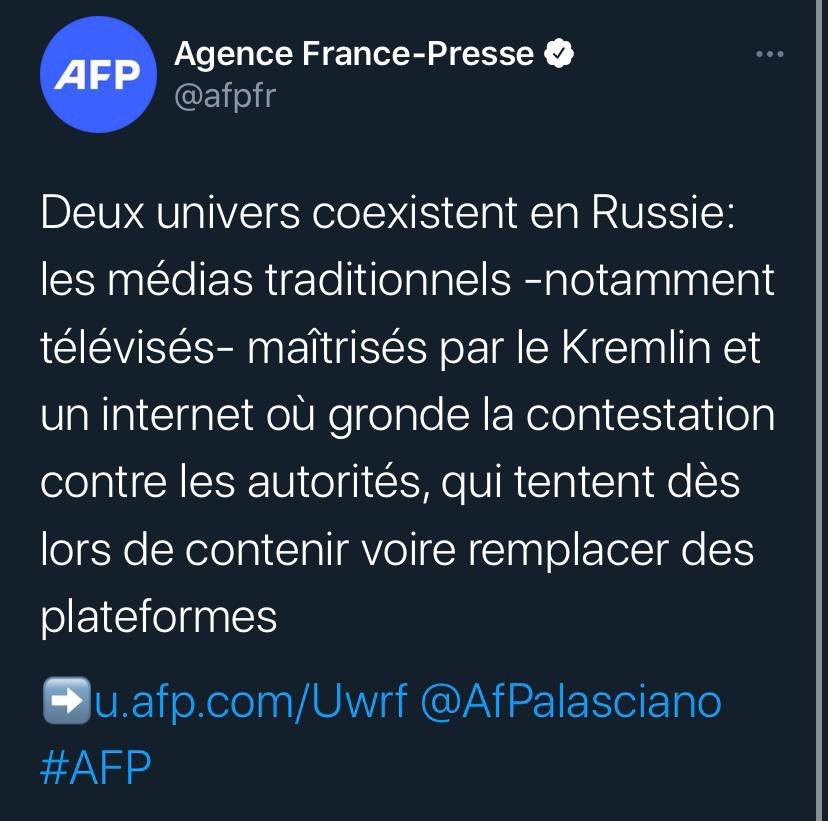This screenshot has width=828, height=821.
Task: Open the three-dot more options menu
Action: pos(769,54)
